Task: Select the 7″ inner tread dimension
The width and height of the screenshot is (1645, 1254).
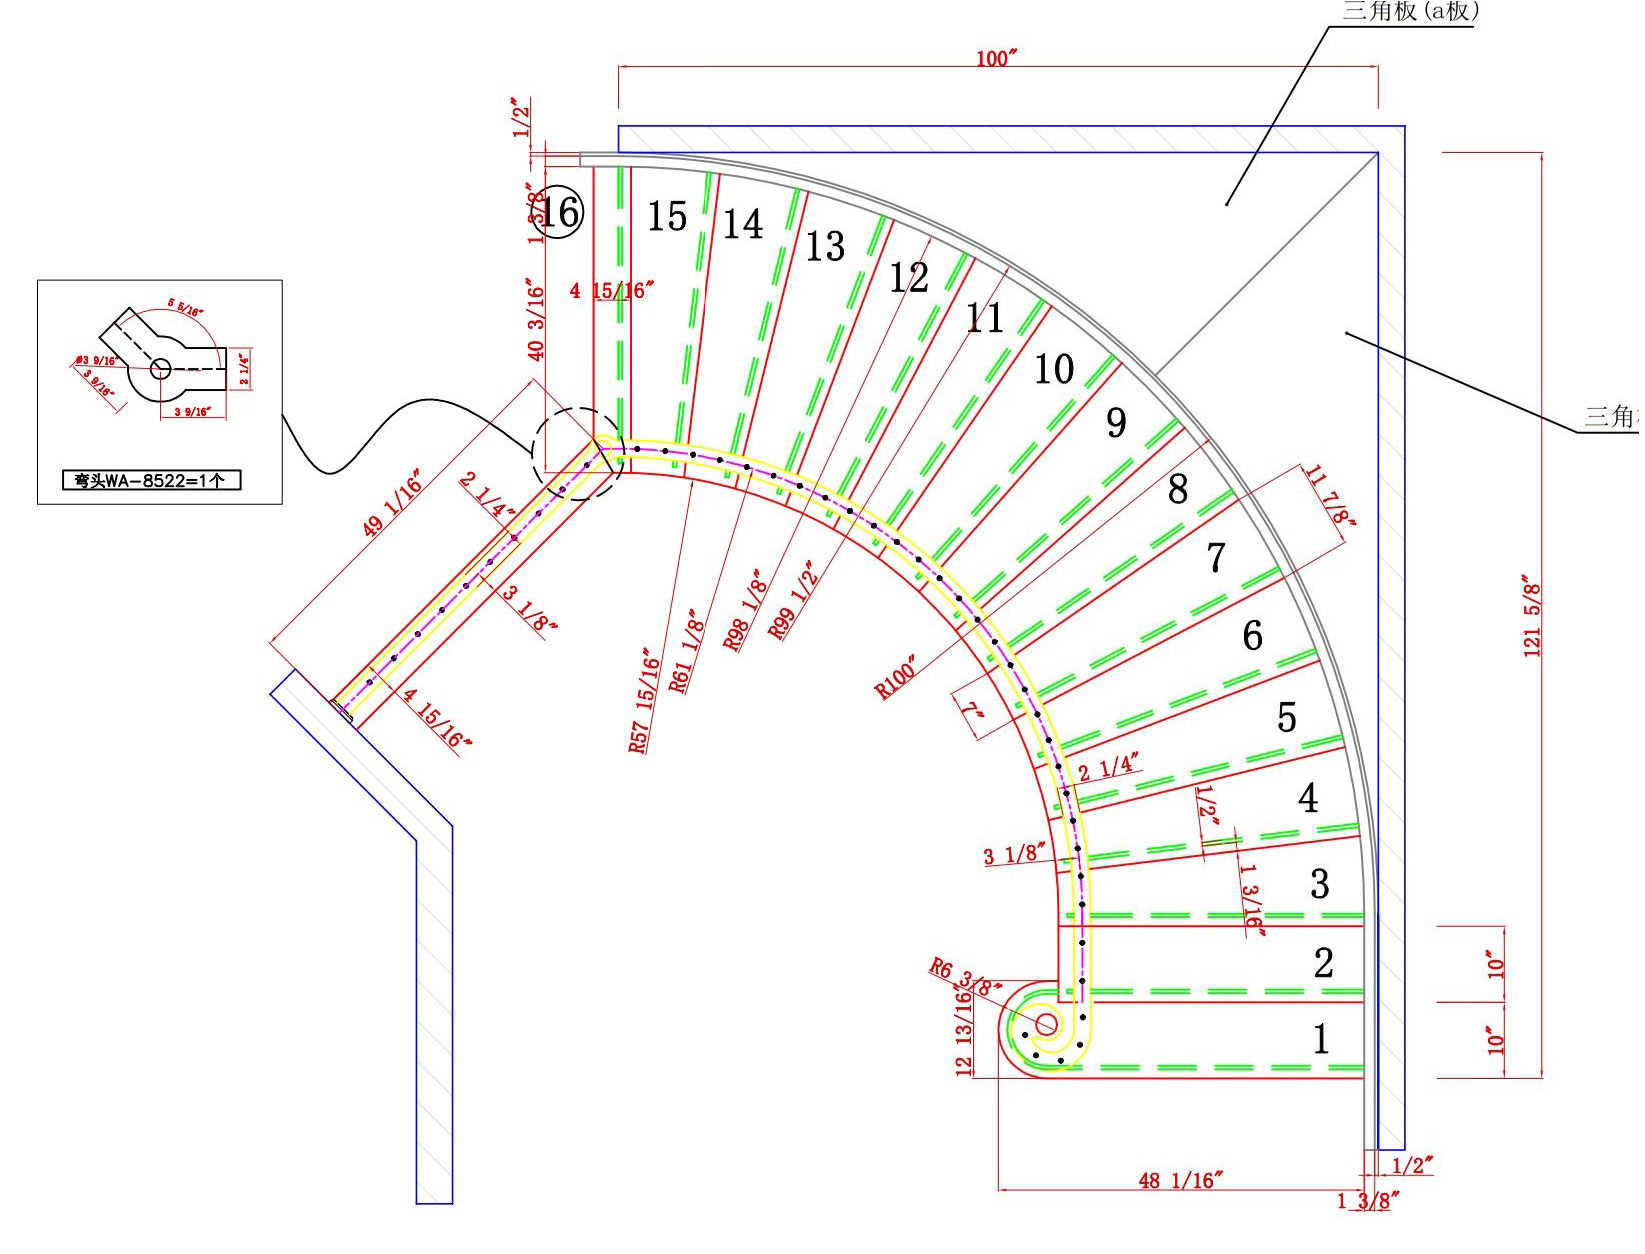Action: tap(971, 712)
